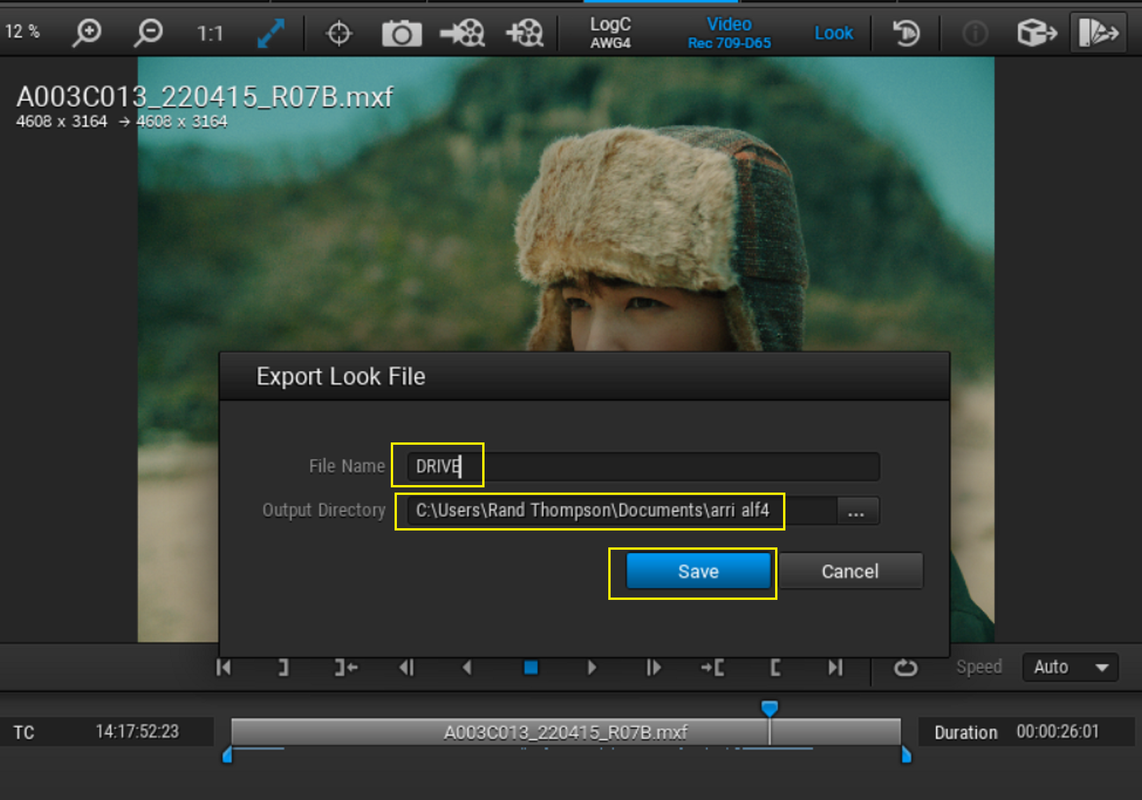Click the File Name input field
The image size is (1142, 800).
(x=643, y=466)
